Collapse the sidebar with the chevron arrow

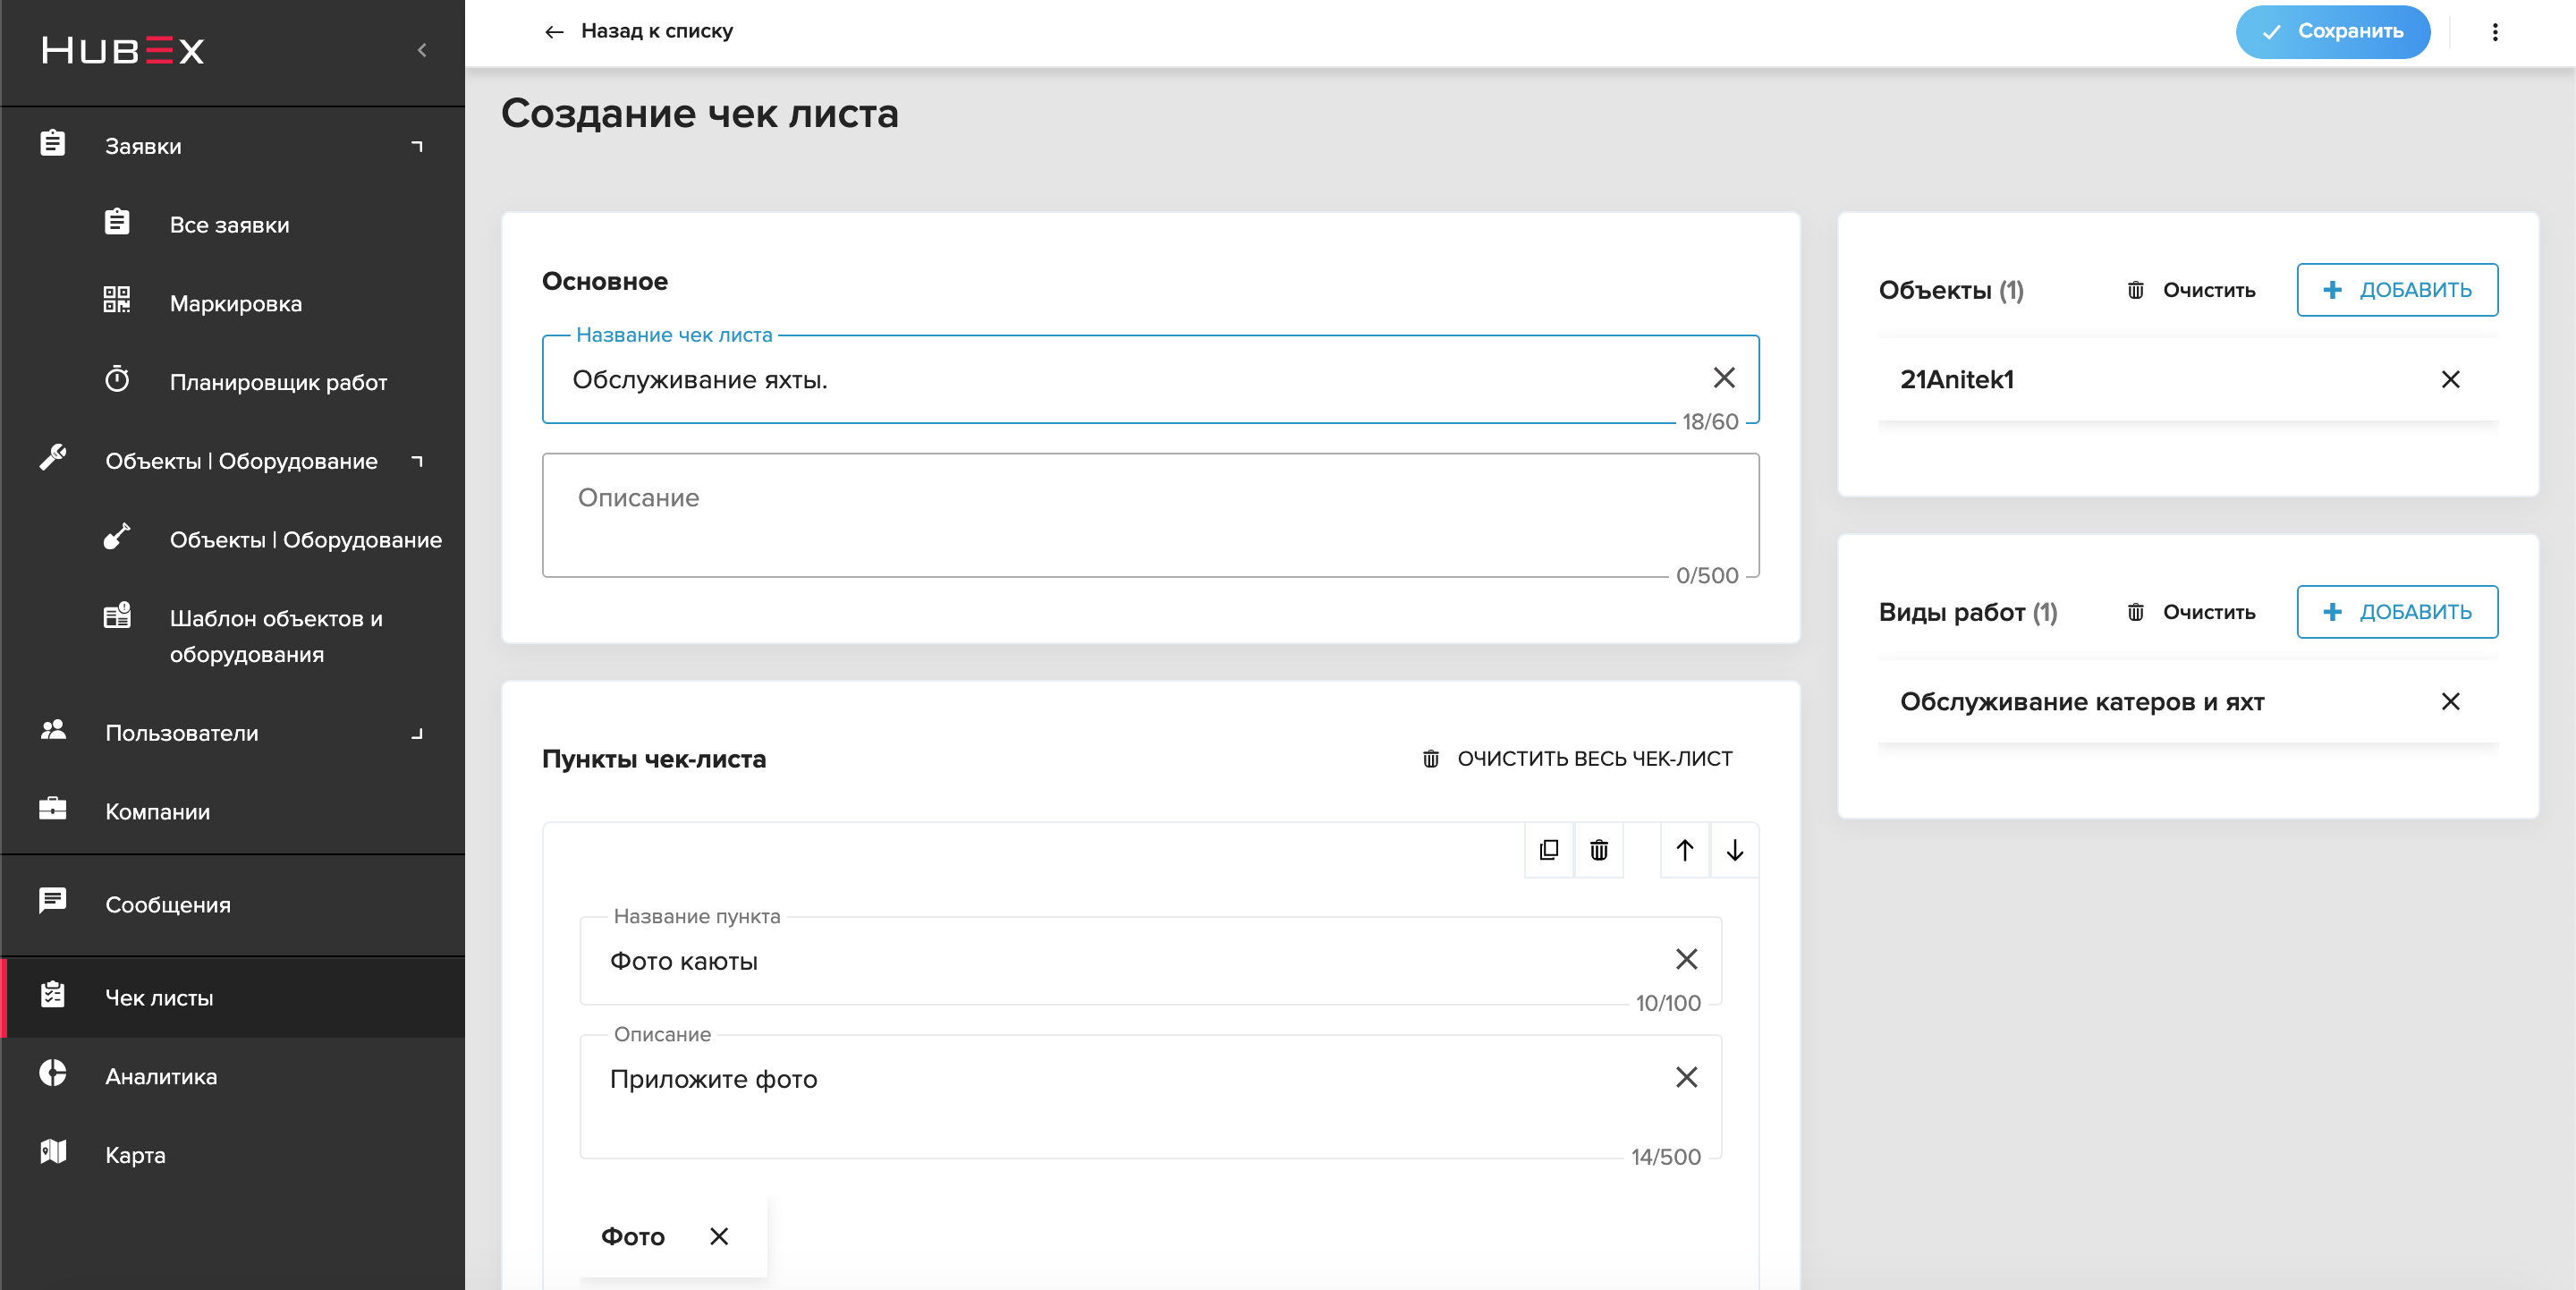click(422, 50)
